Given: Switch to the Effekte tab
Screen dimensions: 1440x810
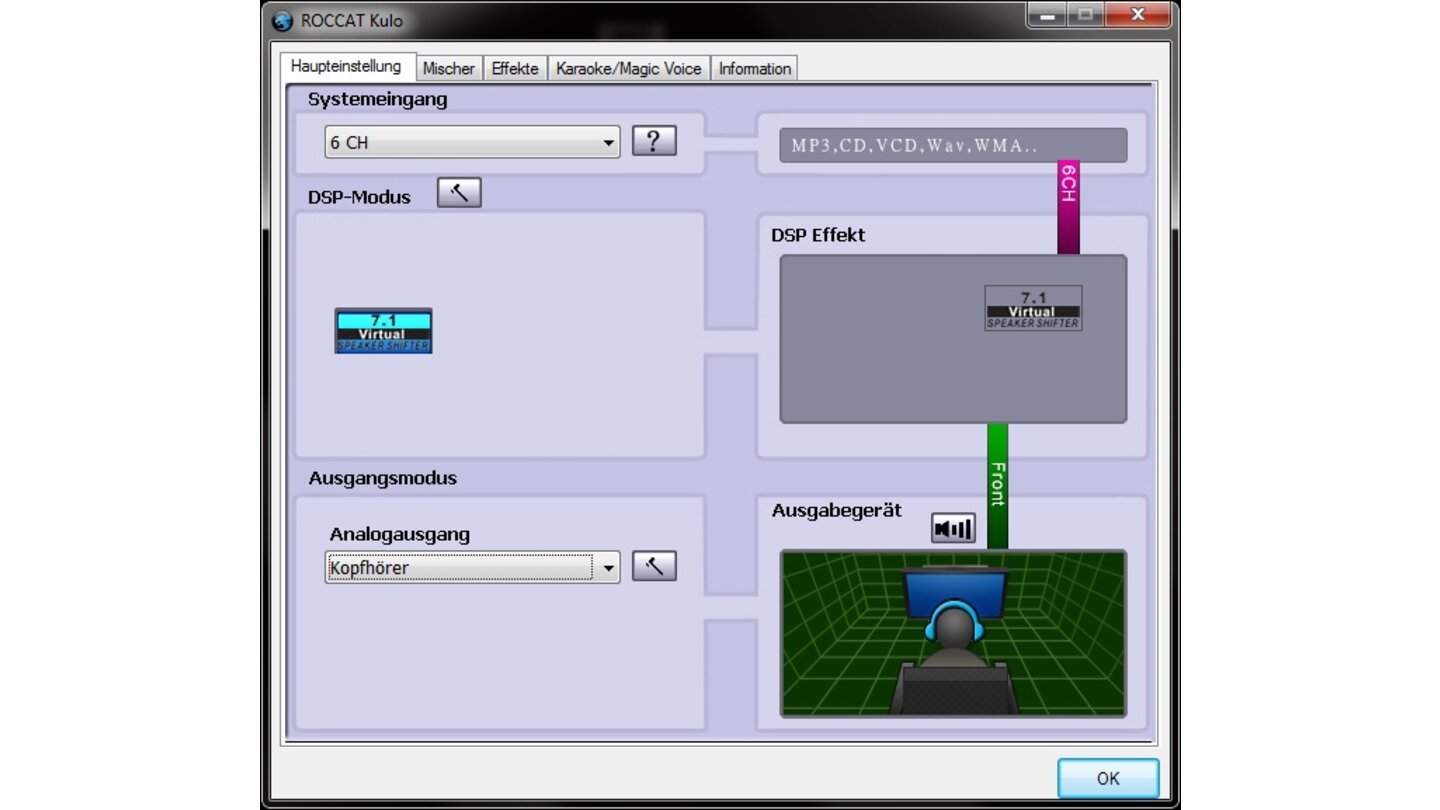Looking at the screenshot, I should (x=515, y=69).
